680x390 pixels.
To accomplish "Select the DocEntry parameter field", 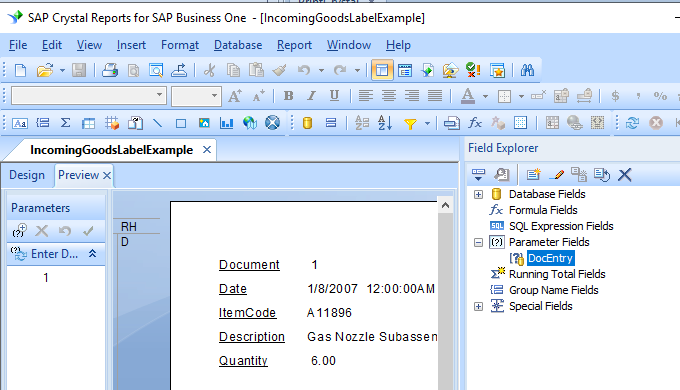I will point(550,258).
